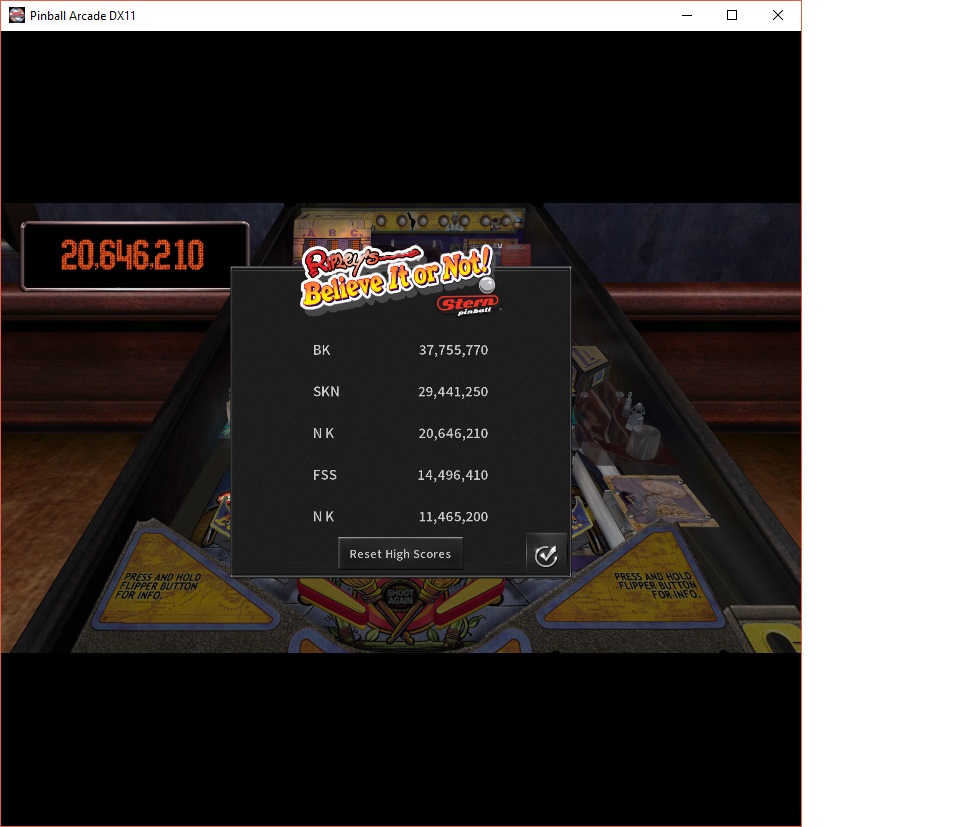
Task: Click the Reset High Scores button
Action: 400,554
